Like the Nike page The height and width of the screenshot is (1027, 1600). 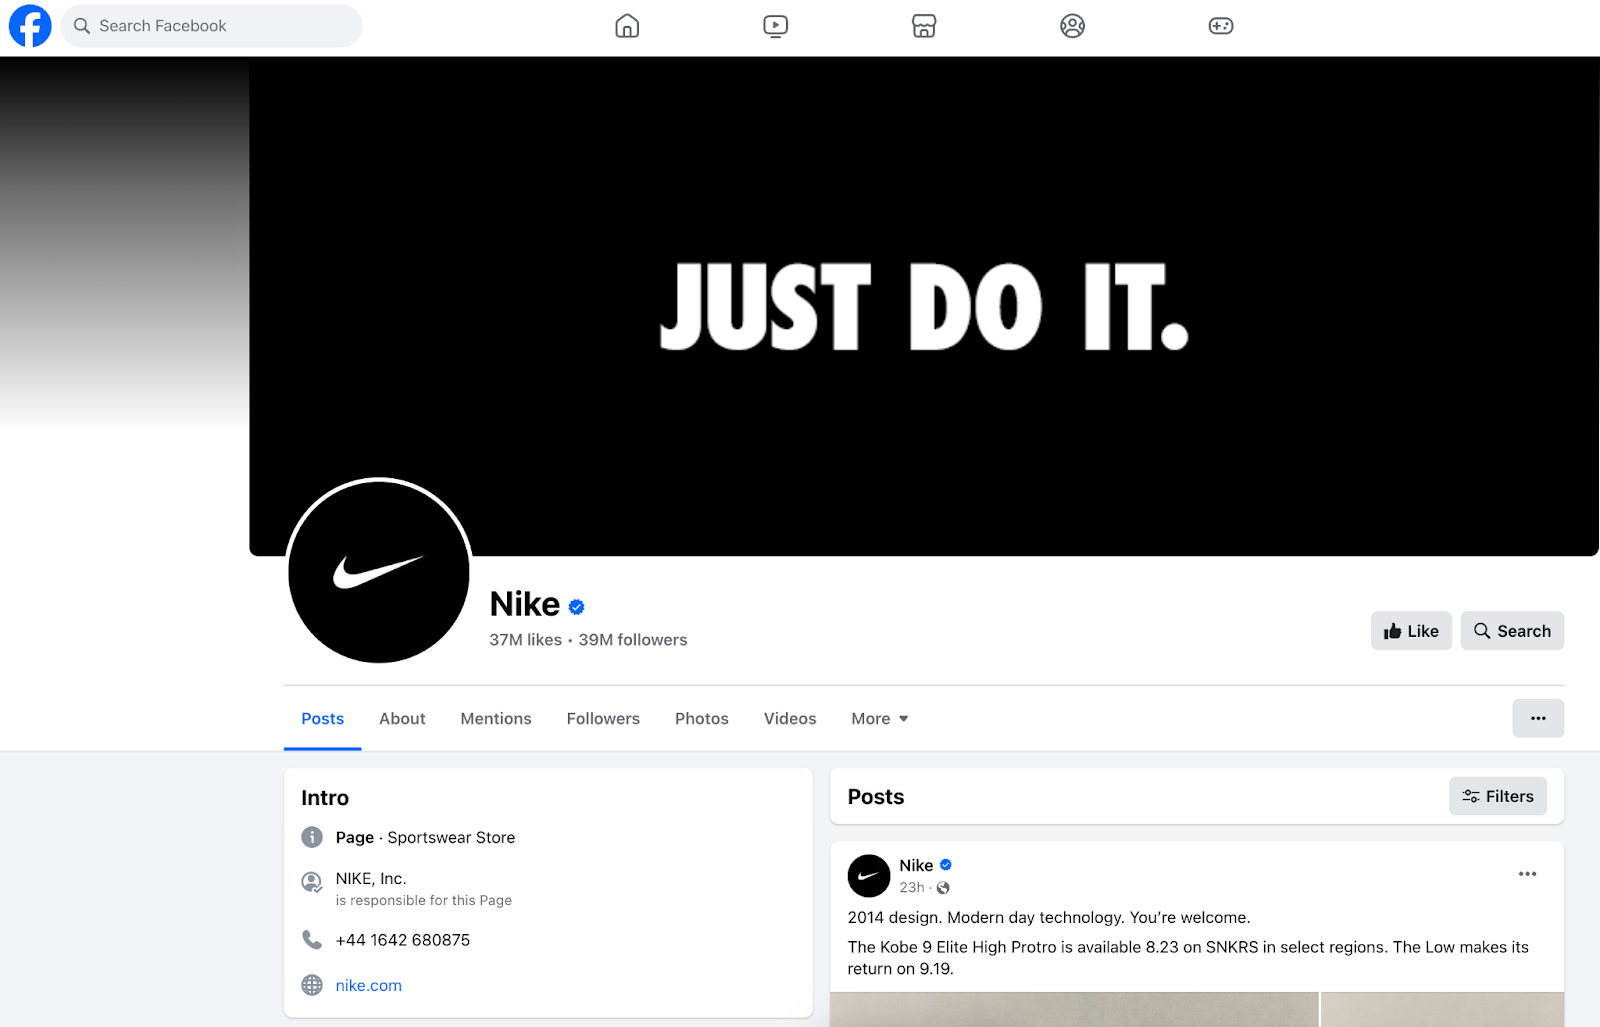click(1410, 630)
